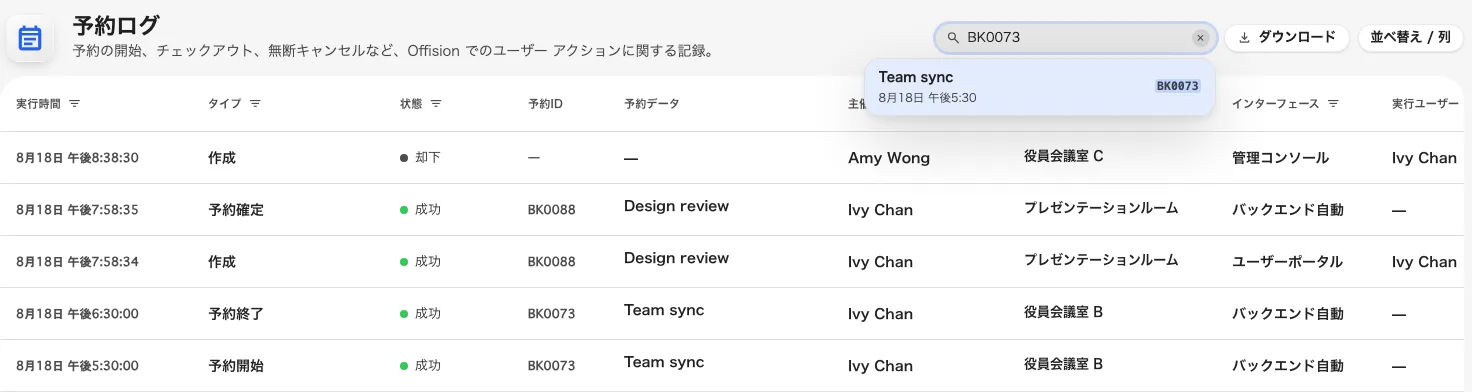Image resolution: width=1472 pixels, height=392 pixels.
Task: Click 役員会議室 B in the 予約開始 row
Action: pyautogui.click(x=1064, y=364)
